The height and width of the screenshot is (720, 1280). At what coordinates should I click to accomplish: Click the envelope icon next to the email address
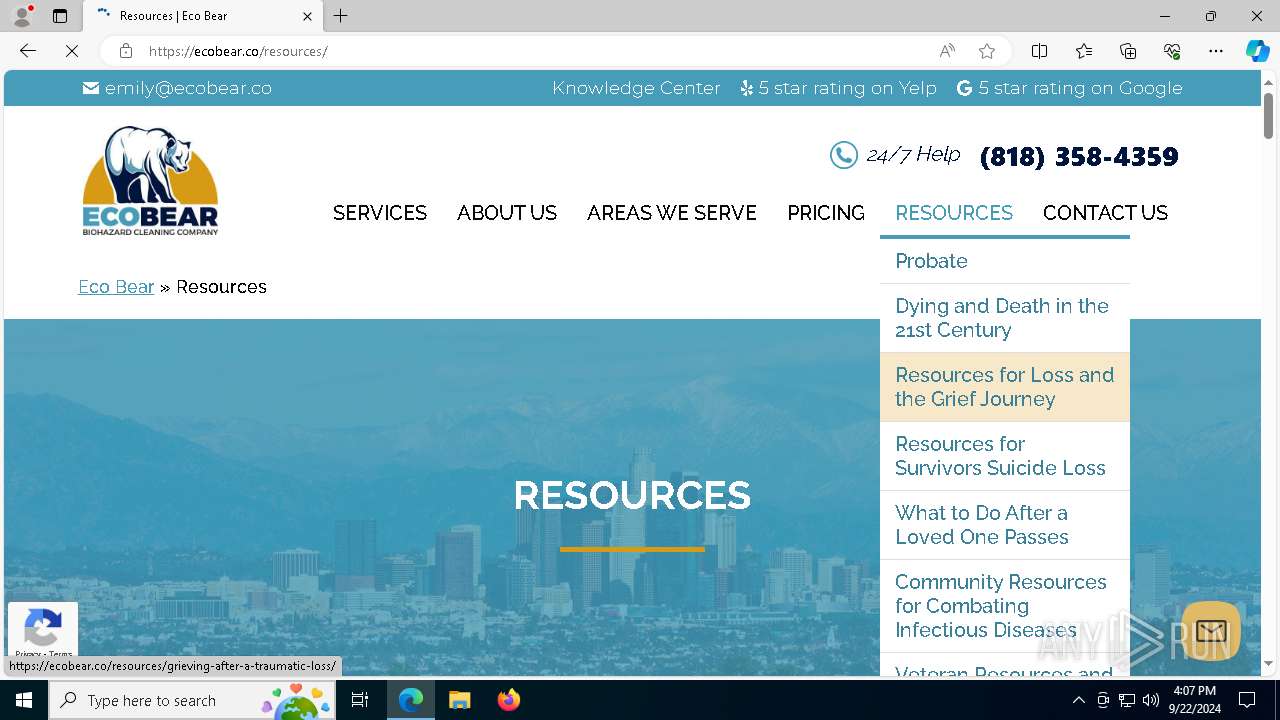coord(91,88)
